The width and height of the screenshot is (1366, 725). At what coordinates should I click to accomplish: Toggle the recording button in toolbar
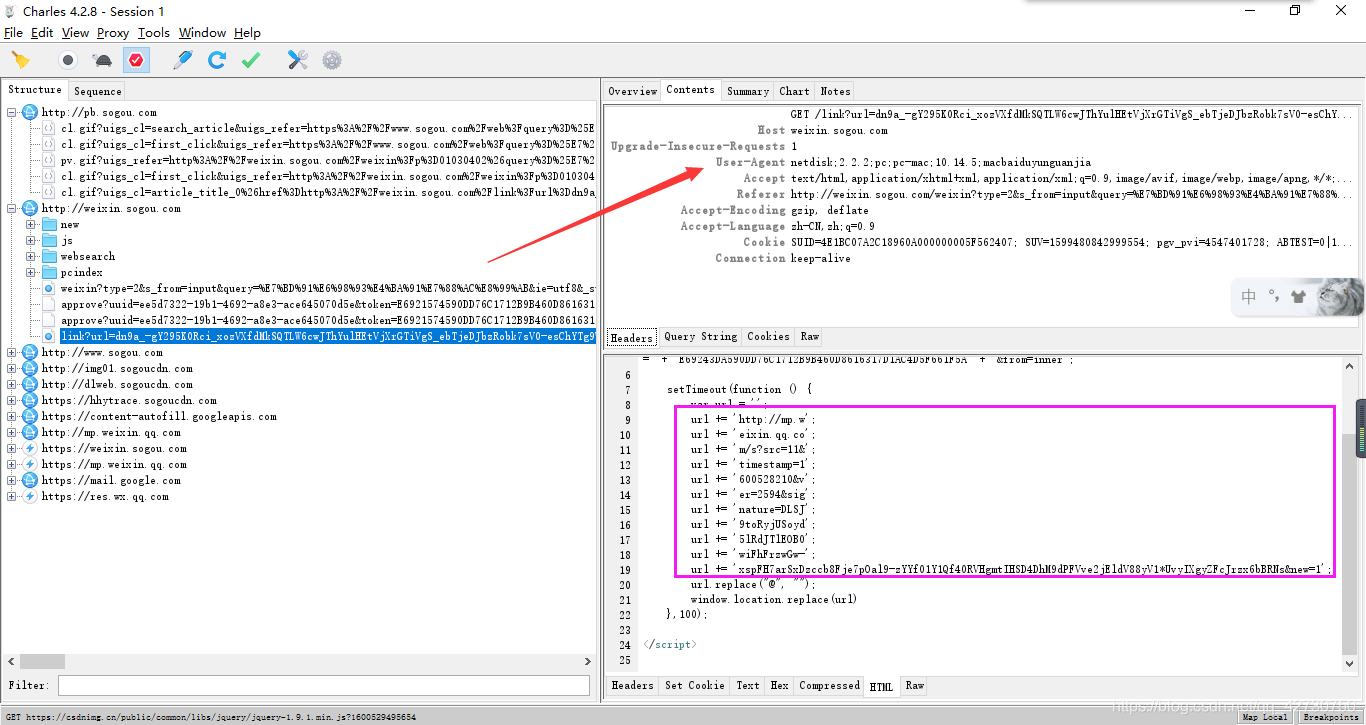(68, 60)
